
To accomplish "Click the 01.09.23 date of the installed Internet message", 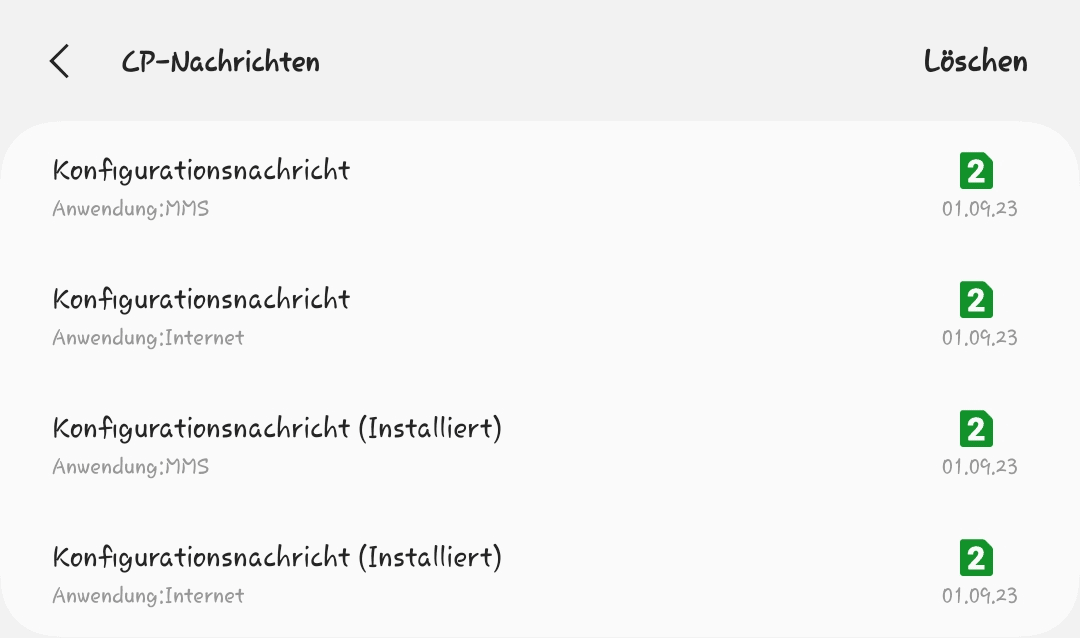I will click(x=979, y=596).
